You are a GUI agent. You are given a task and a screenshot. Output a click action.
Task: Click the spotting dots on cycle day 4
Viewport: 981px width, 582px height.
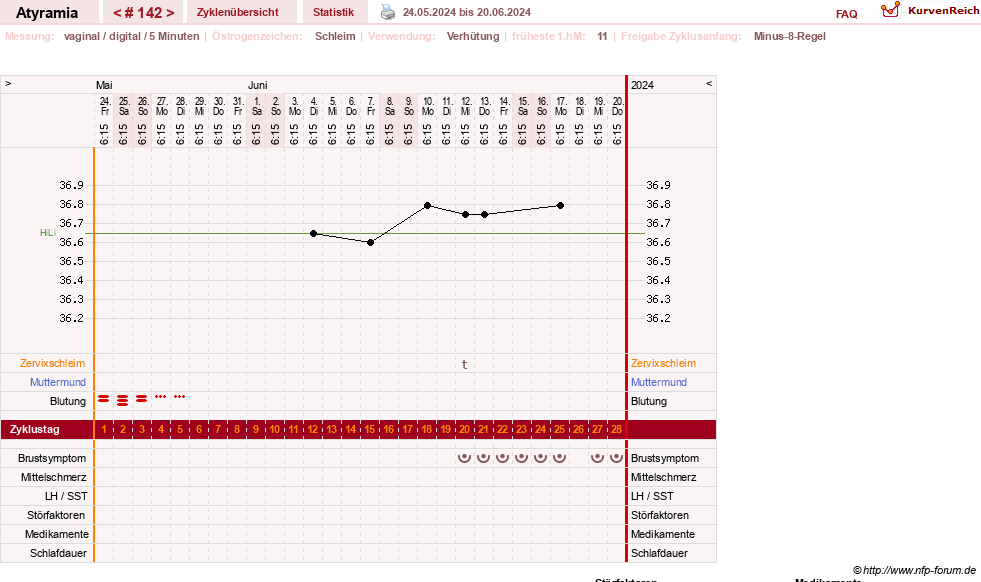pos(161,396)
